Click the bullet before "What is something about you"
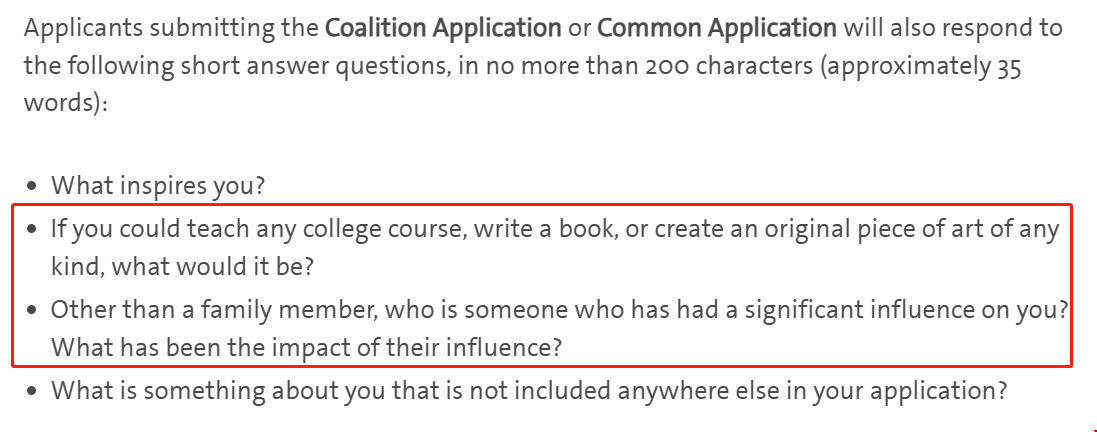 pyautogui.click(x=31, y=391)
